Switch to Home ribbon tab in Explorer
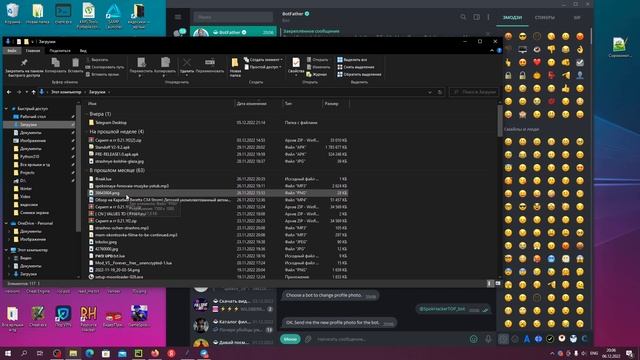This screenshot has height=360, width=640. pos(33,51)
